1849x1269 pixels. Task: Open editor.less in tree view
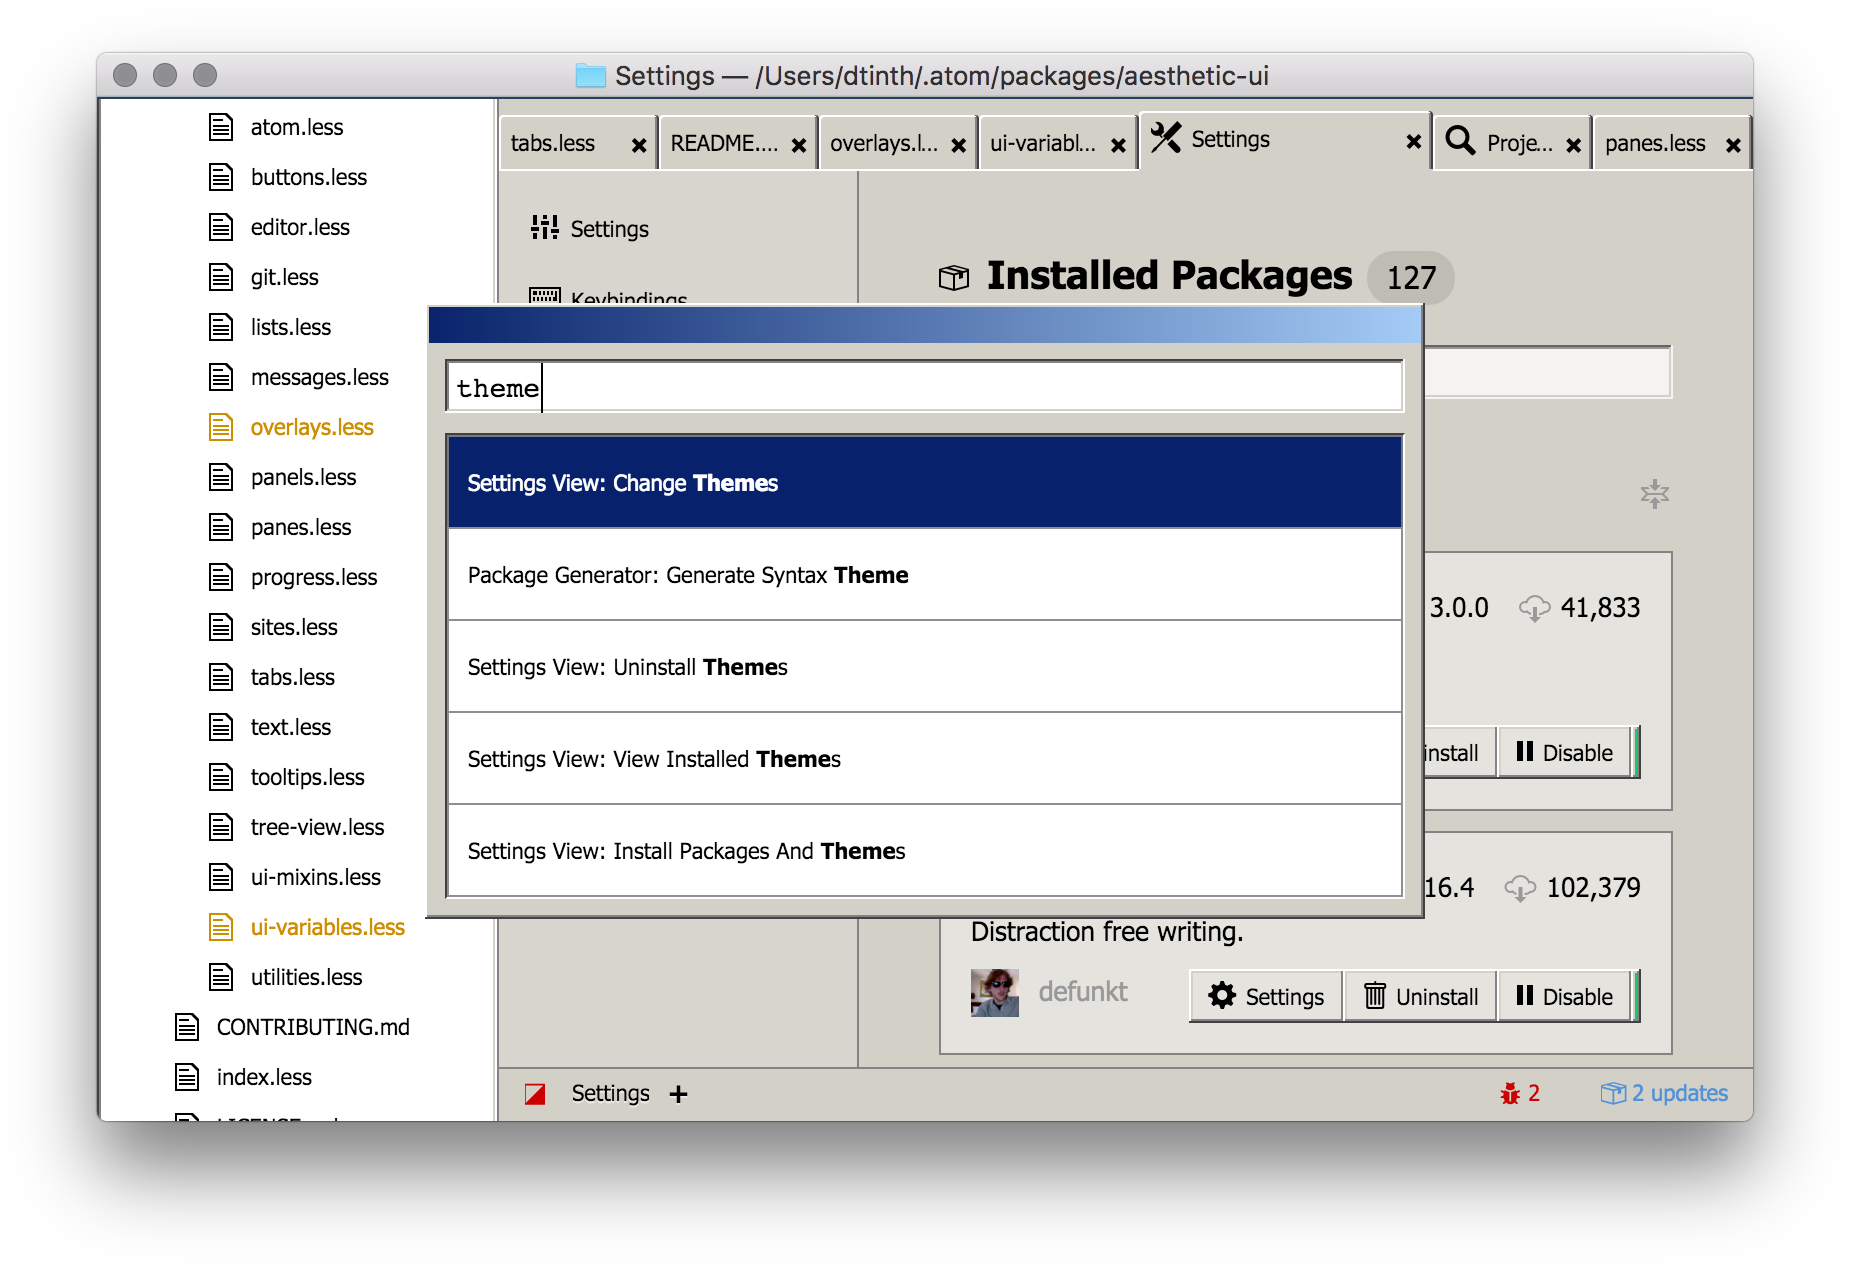point(300,227)
